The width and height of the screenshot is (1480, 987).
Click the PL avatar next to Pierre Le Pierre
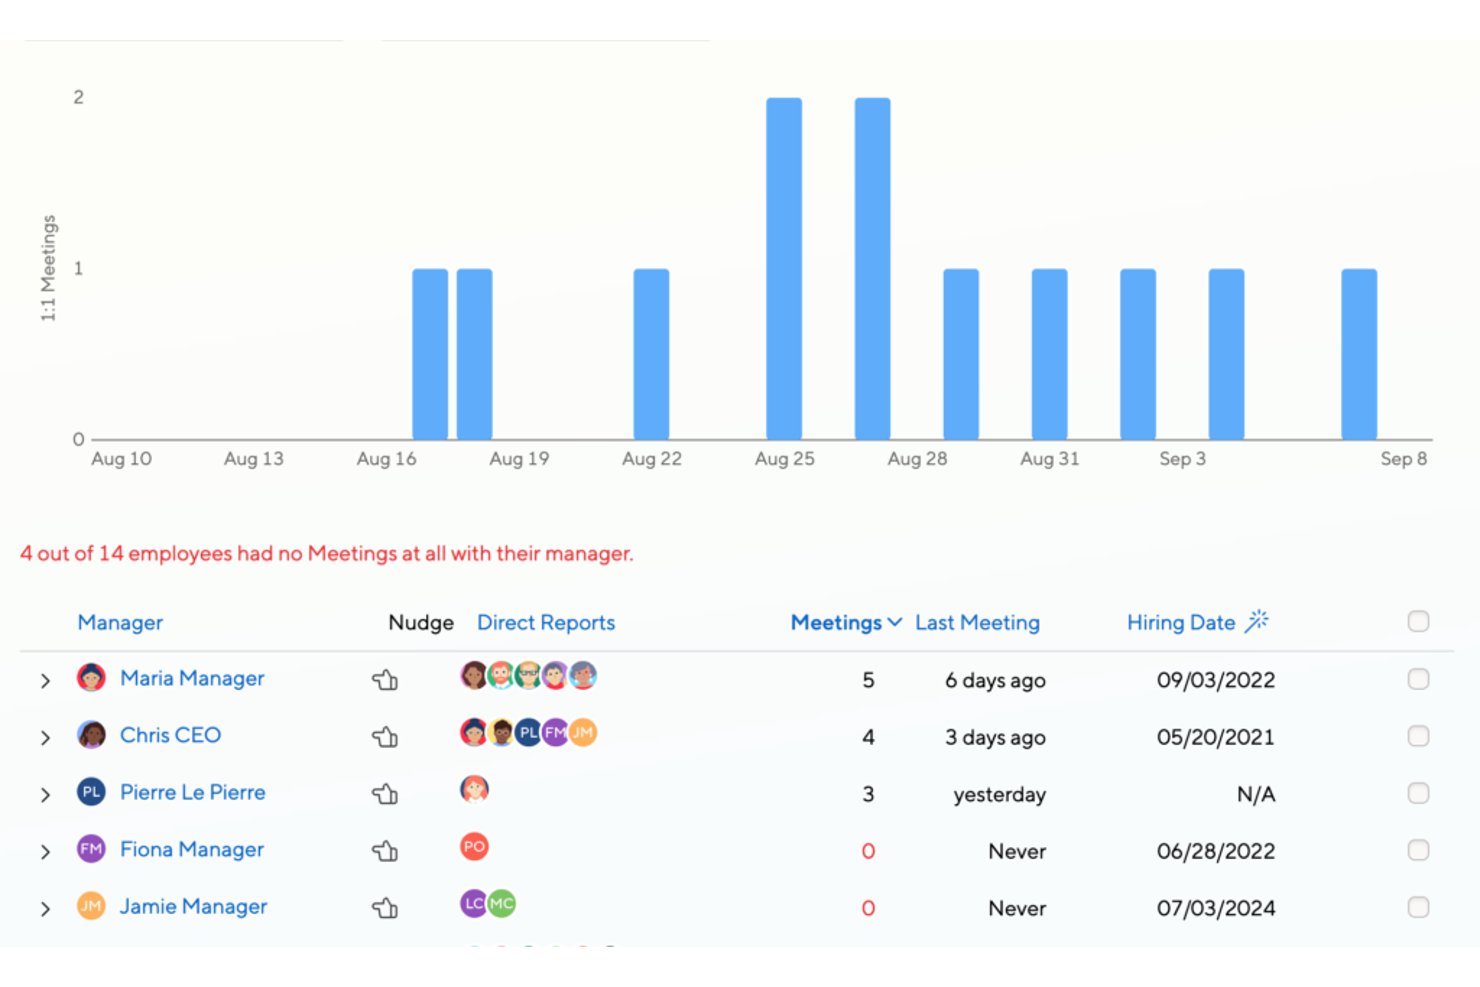(91, 792)
